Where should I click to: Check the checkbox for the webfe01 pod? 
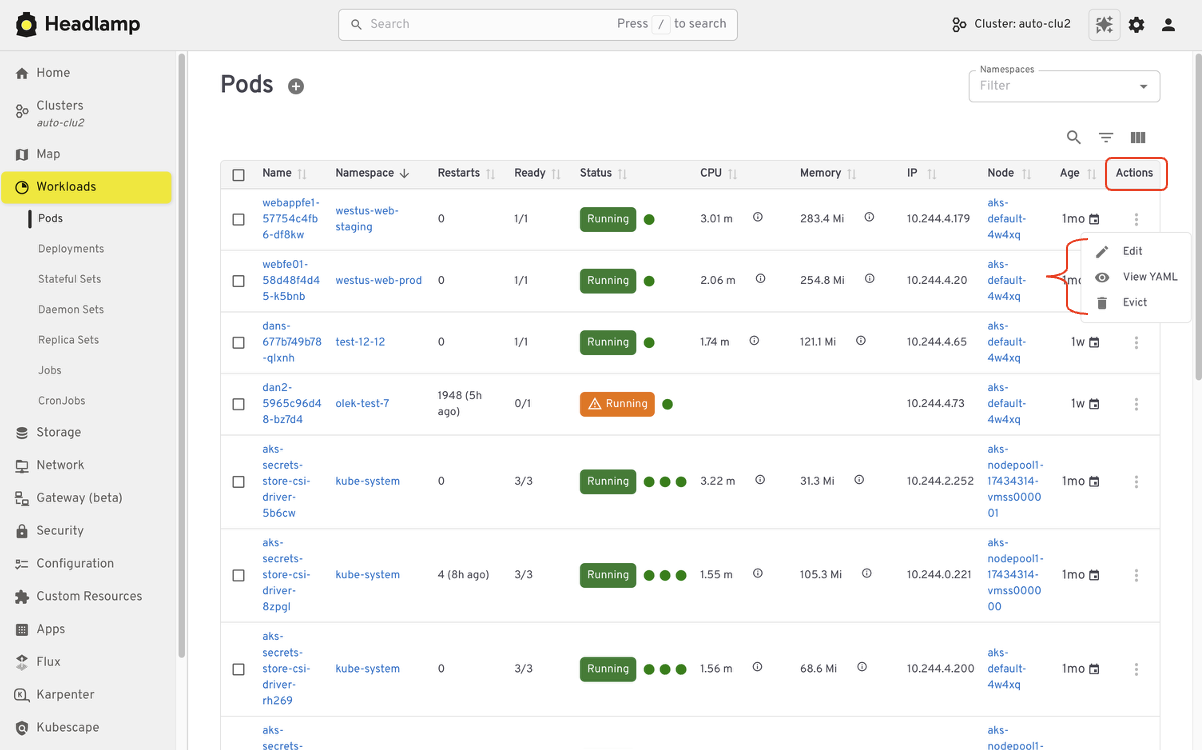click(238, 280)
